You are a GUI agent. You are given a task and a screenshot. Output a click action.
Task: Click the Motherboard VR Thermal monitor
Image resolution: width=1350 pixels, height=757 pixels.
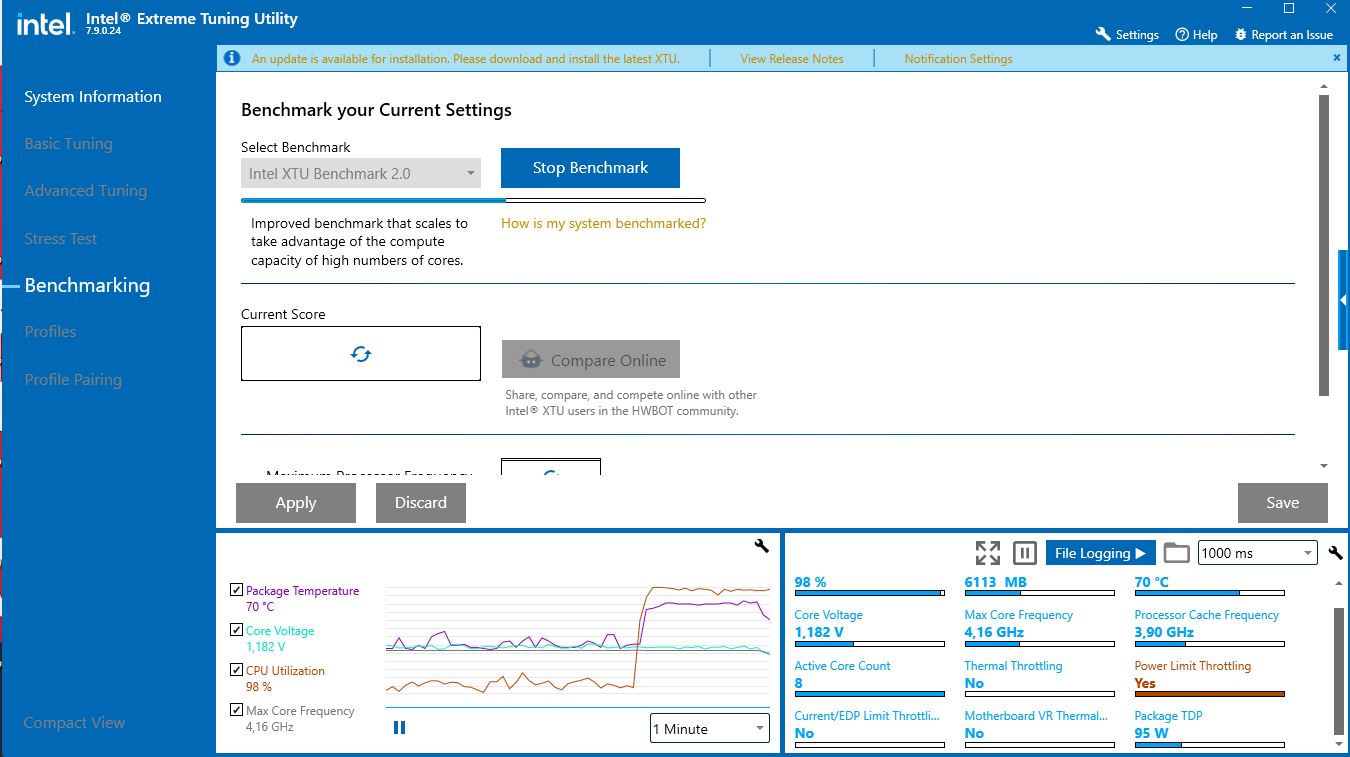click(1039, 728)
